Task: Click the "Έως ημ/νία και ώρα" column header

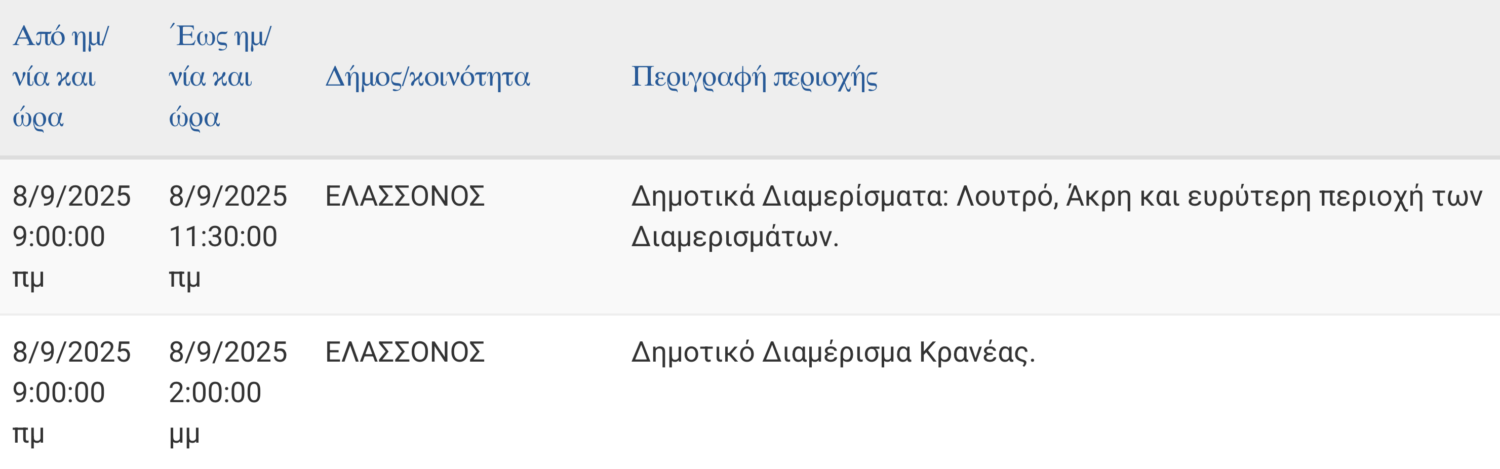Action: (x=222, y=78)
